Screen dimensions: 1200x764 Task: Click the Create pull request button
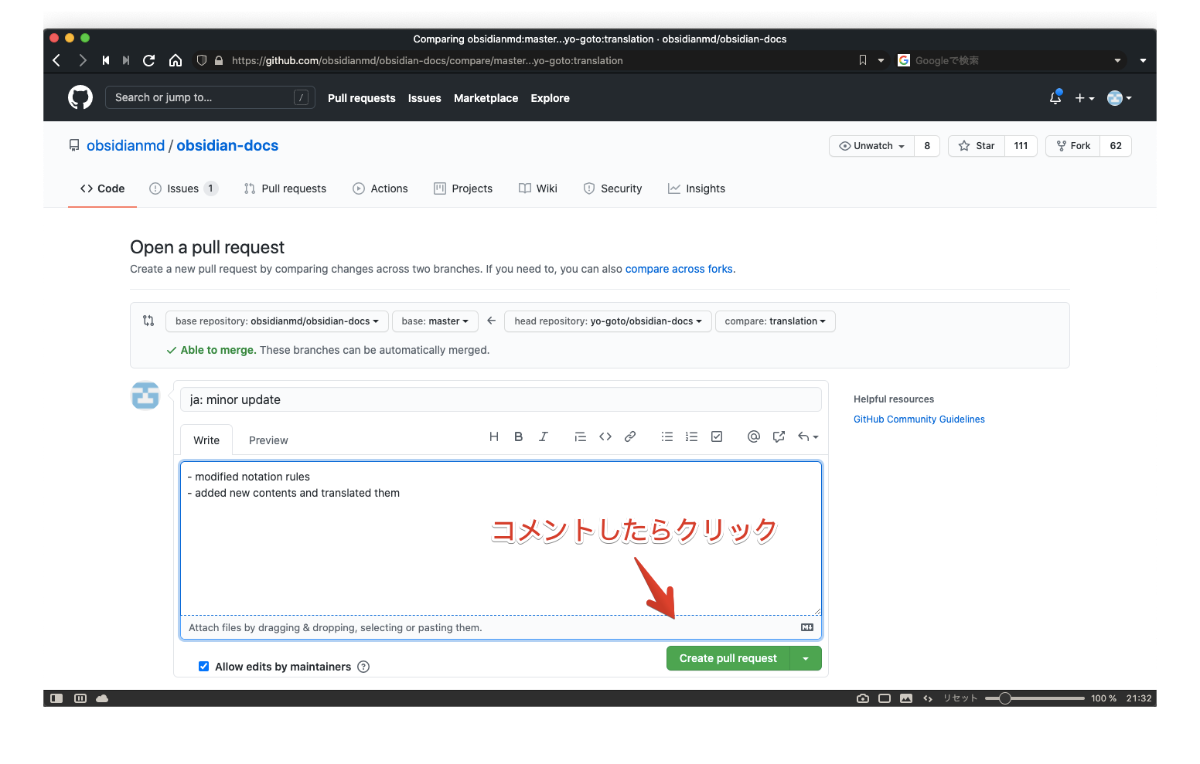pos(728,658)
